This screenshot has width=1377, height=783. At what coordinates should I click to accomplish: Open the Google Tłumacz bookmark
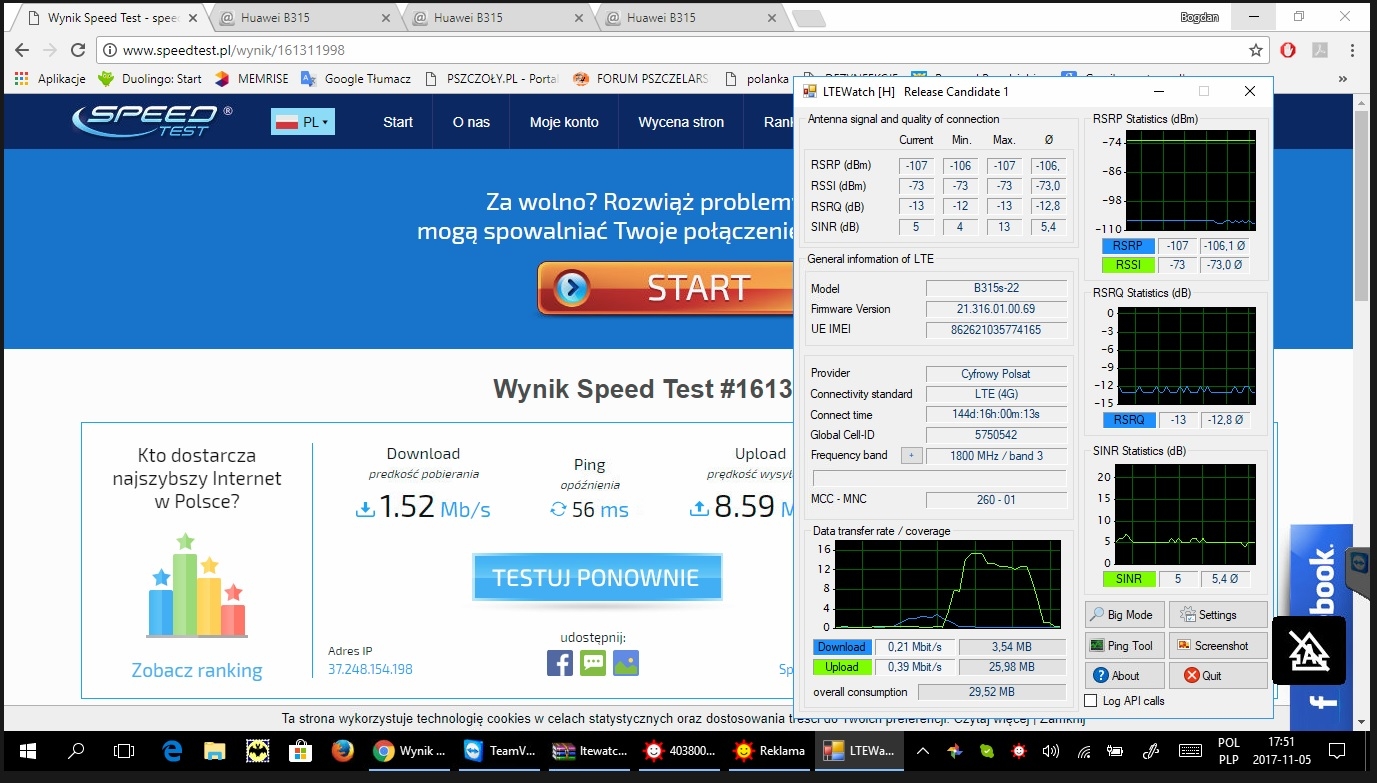click(356, 78)
